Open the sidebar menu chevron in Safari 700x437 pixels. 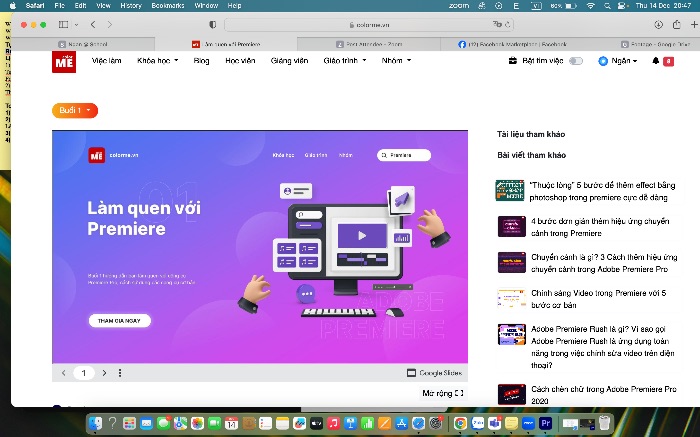coord(76,25)
